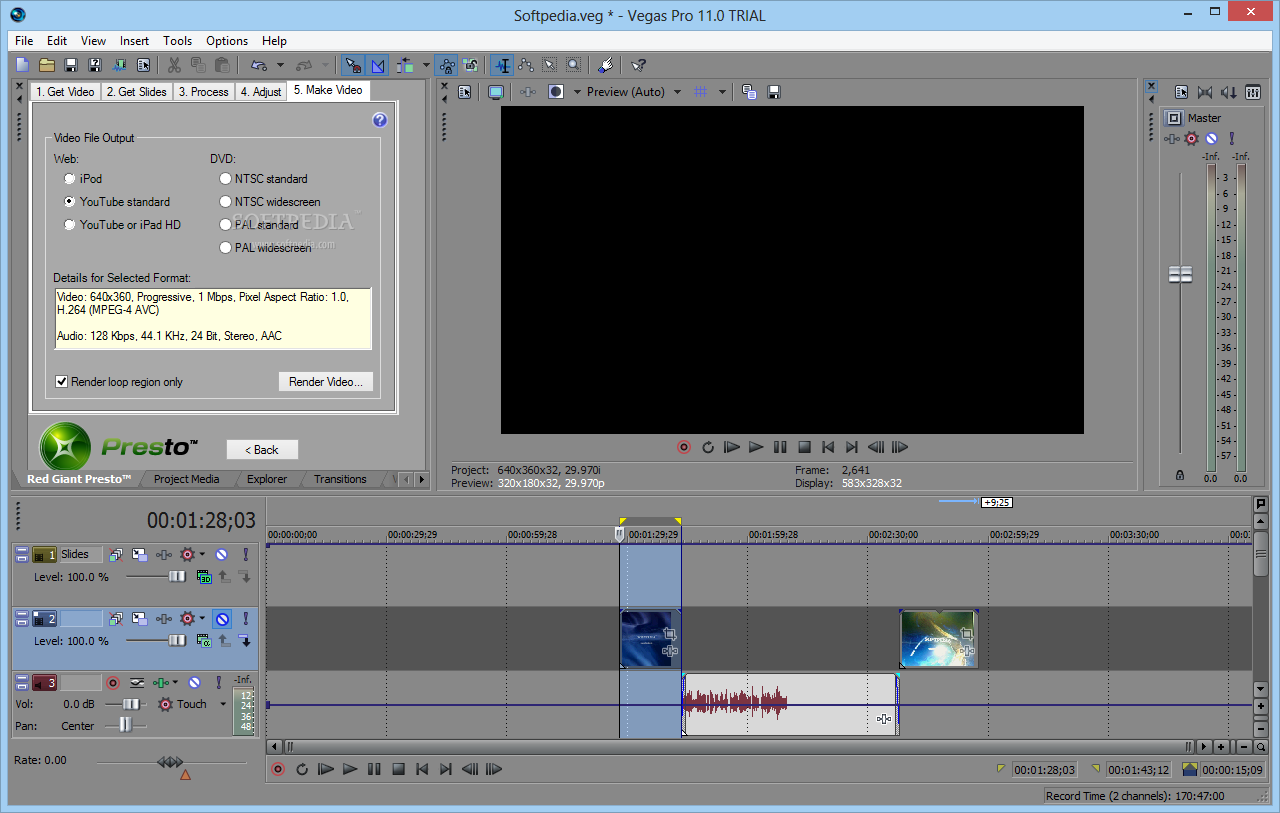Open the Presto help question mark icon

(379, 120)
